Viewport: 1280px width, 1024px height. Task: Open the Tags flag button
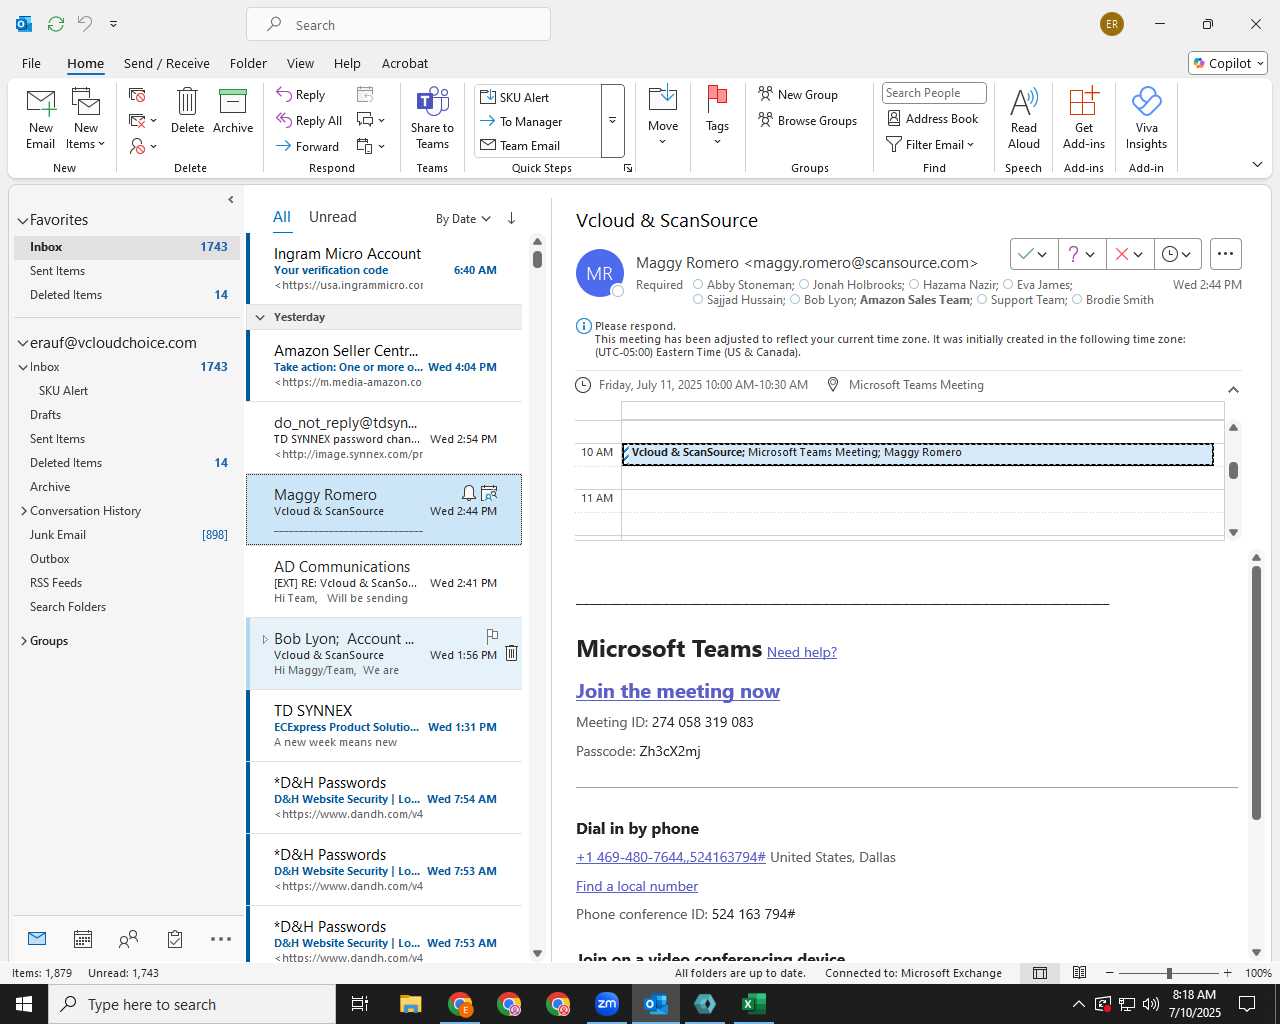717,117
